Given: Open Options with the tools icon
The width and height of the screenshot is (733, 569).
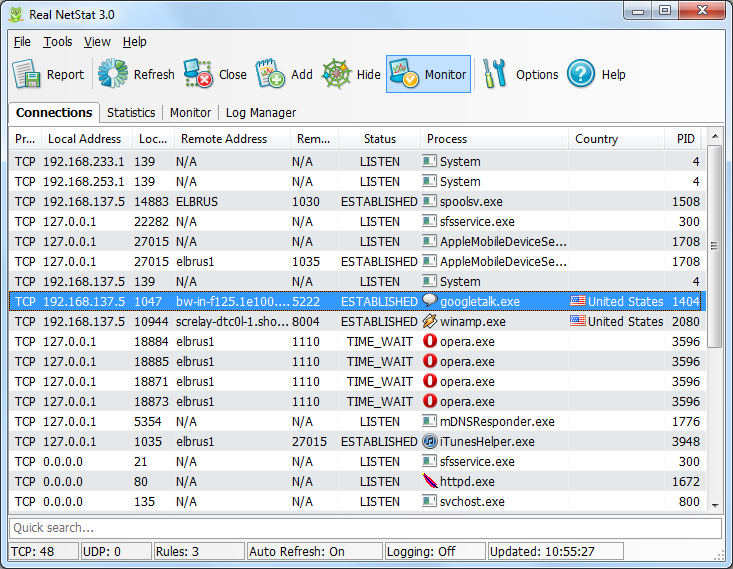Looking at the screenshot, I should pyautogui.click(x=496, y=74).
